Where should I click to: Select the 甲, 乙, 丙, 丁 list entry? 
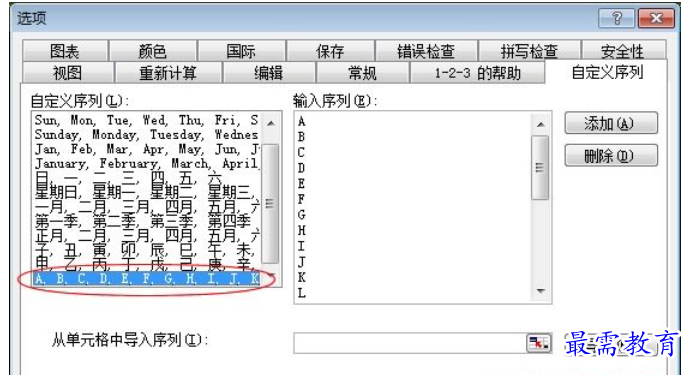pyautogui.click(x=147, y=264)
